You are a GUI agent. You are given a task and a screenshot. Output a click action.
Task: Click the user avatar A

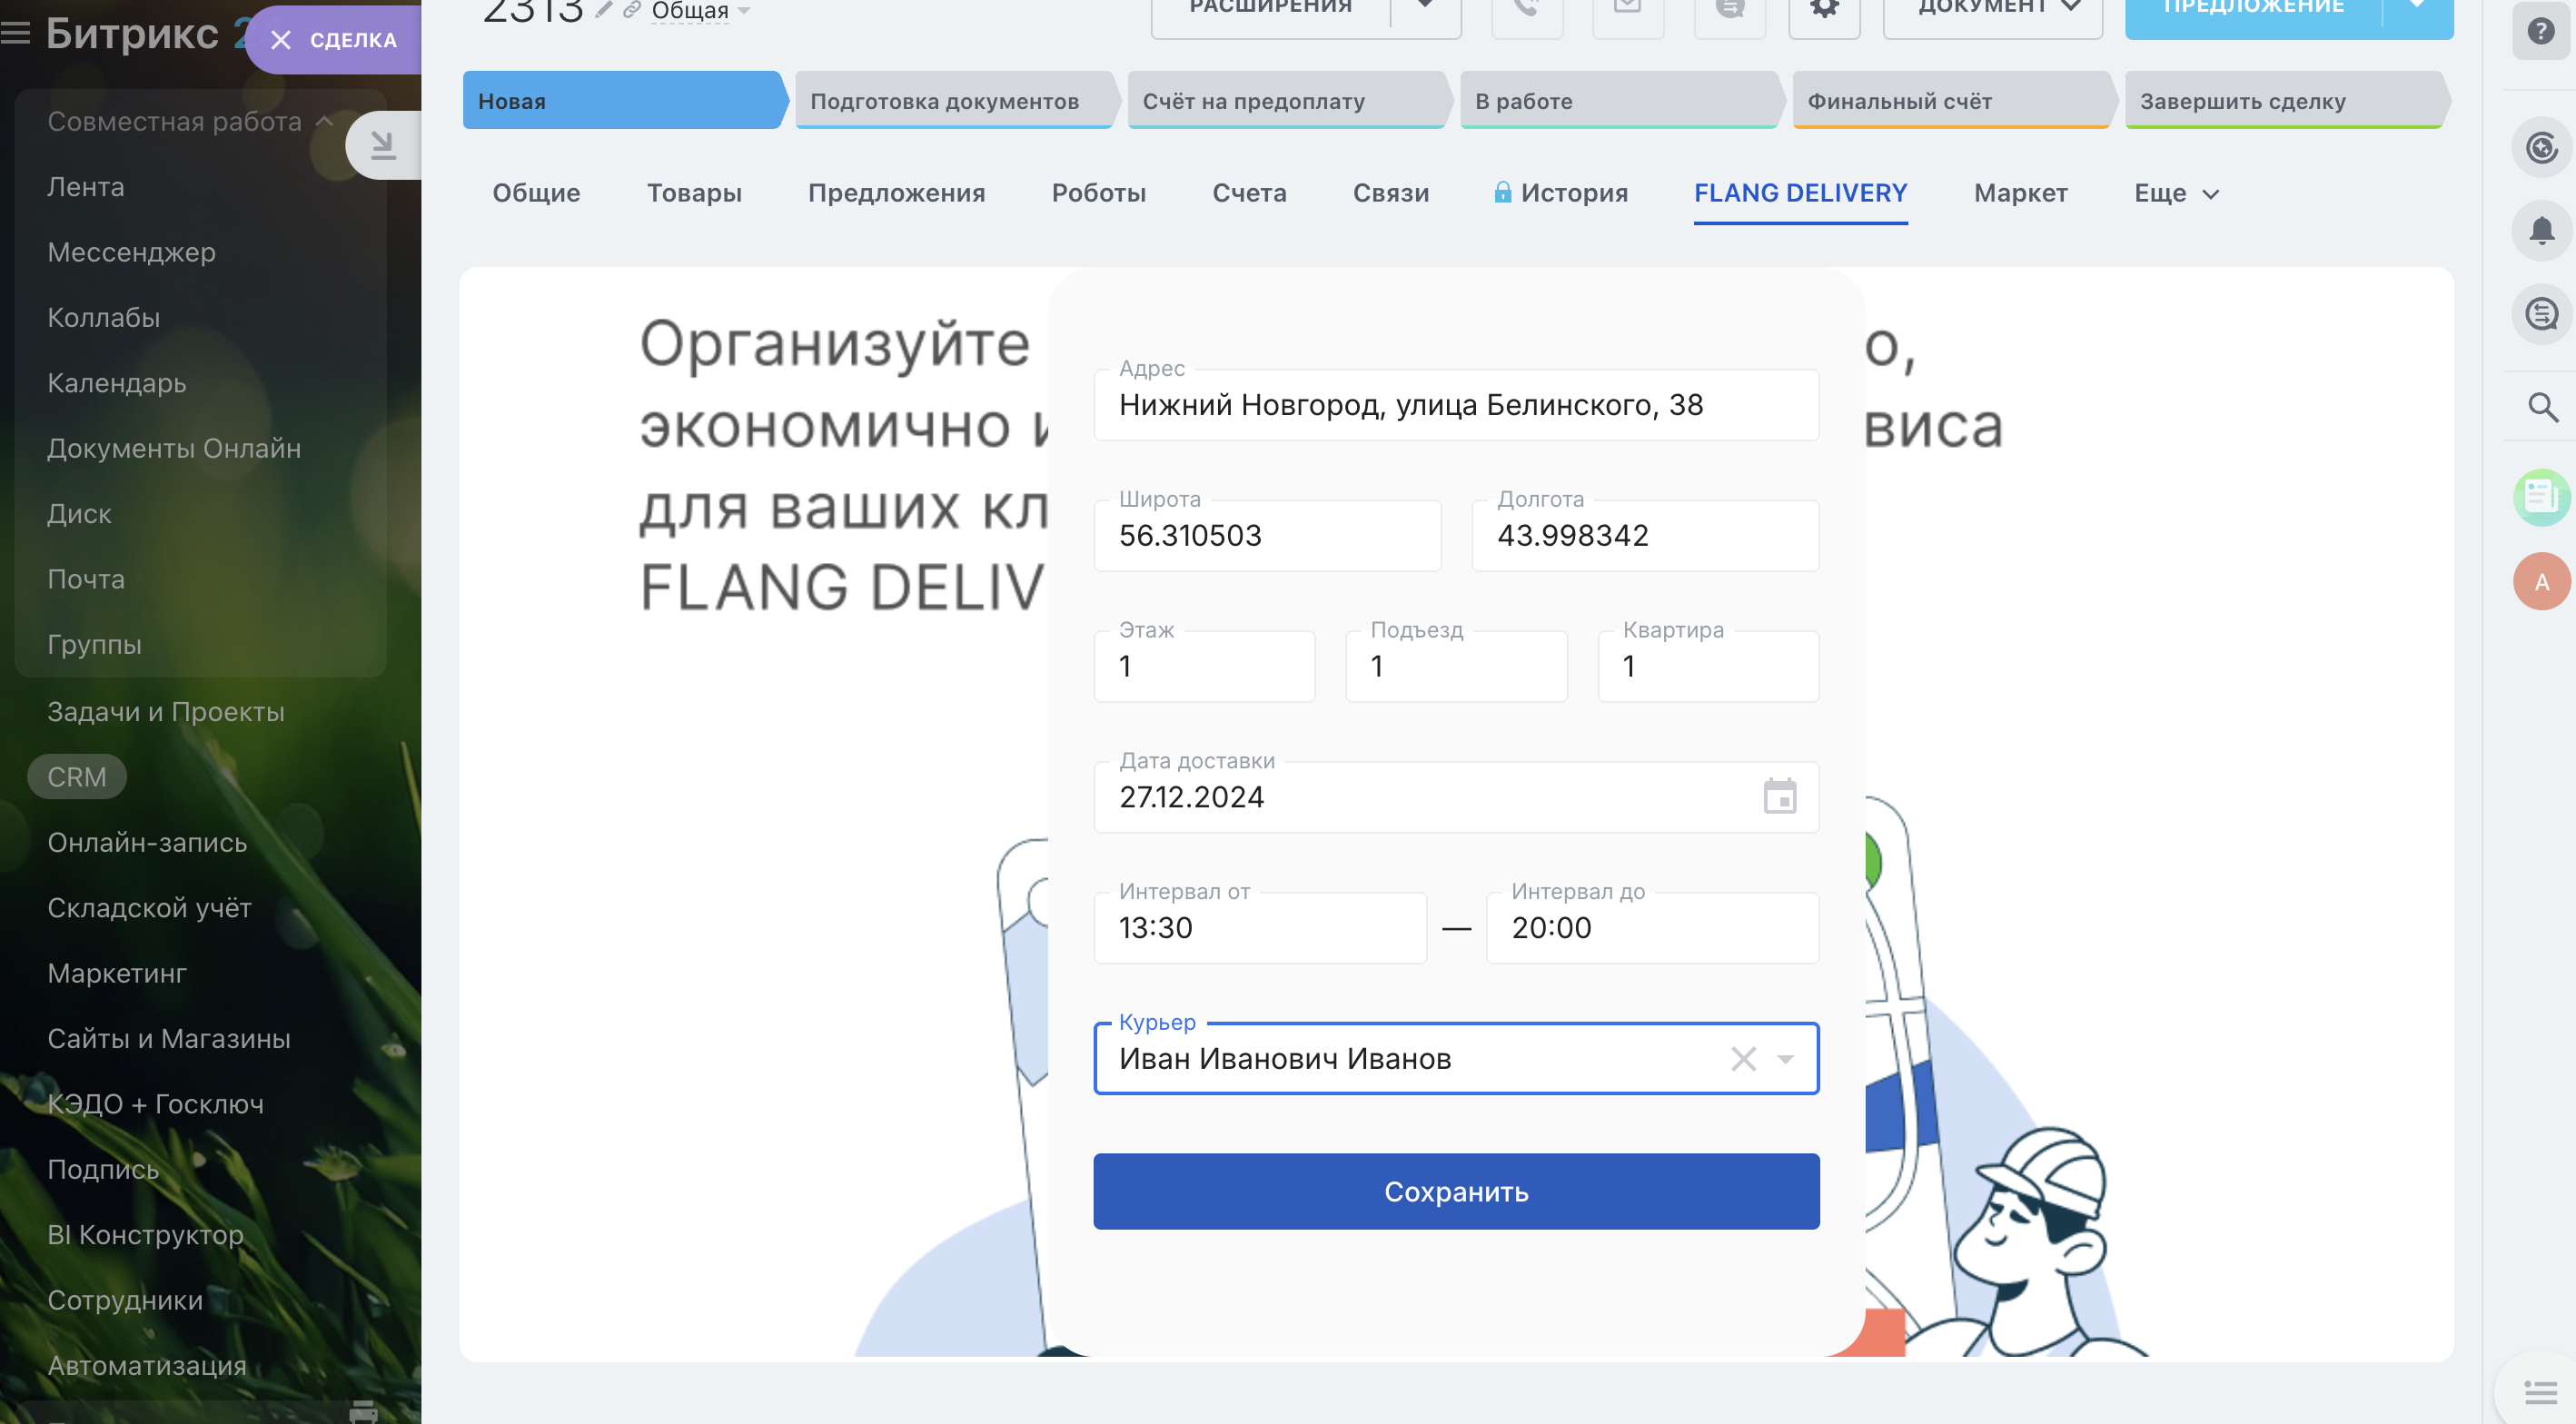[2541, 582]
